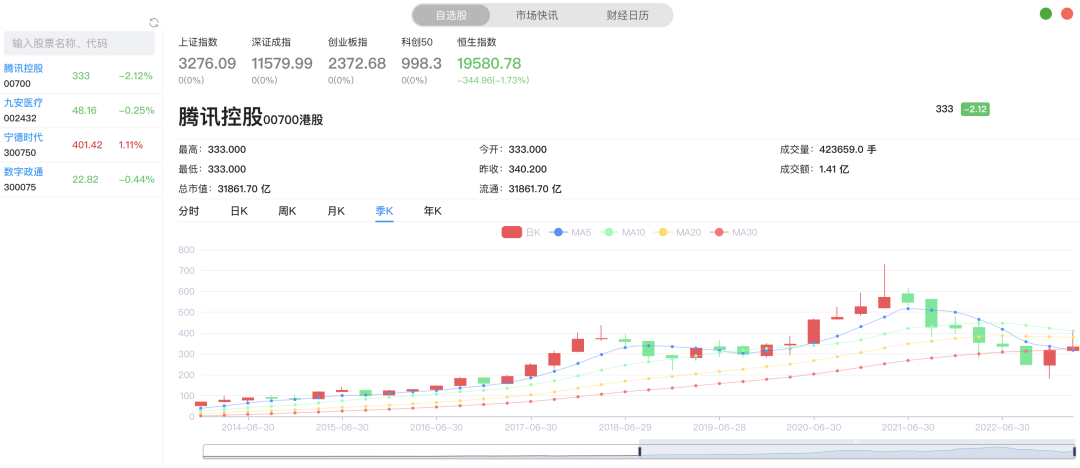This screenshot has height=468, width=1080.
Task: Select 数字政通 in the watchlist
Action: tap(81, 179)
